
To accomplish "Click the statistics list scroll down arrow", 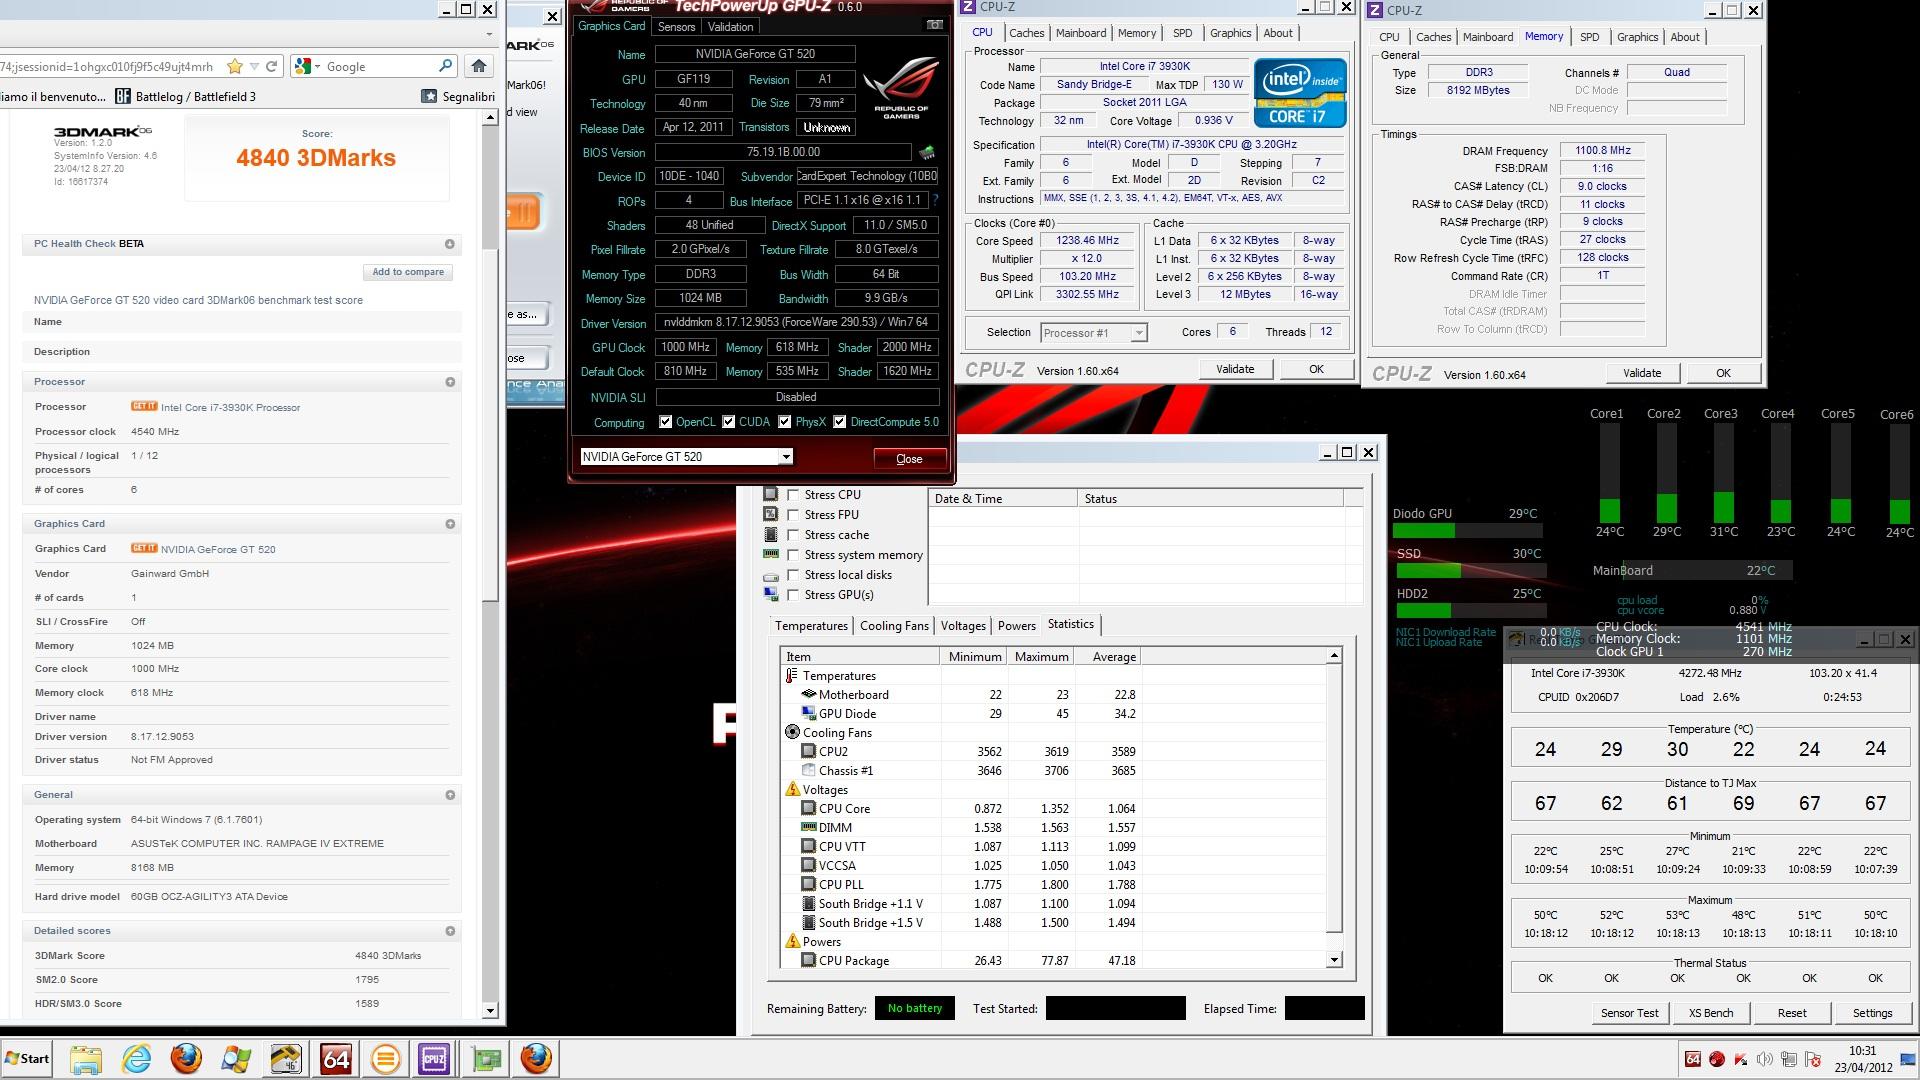I will tap(1334, 960).
